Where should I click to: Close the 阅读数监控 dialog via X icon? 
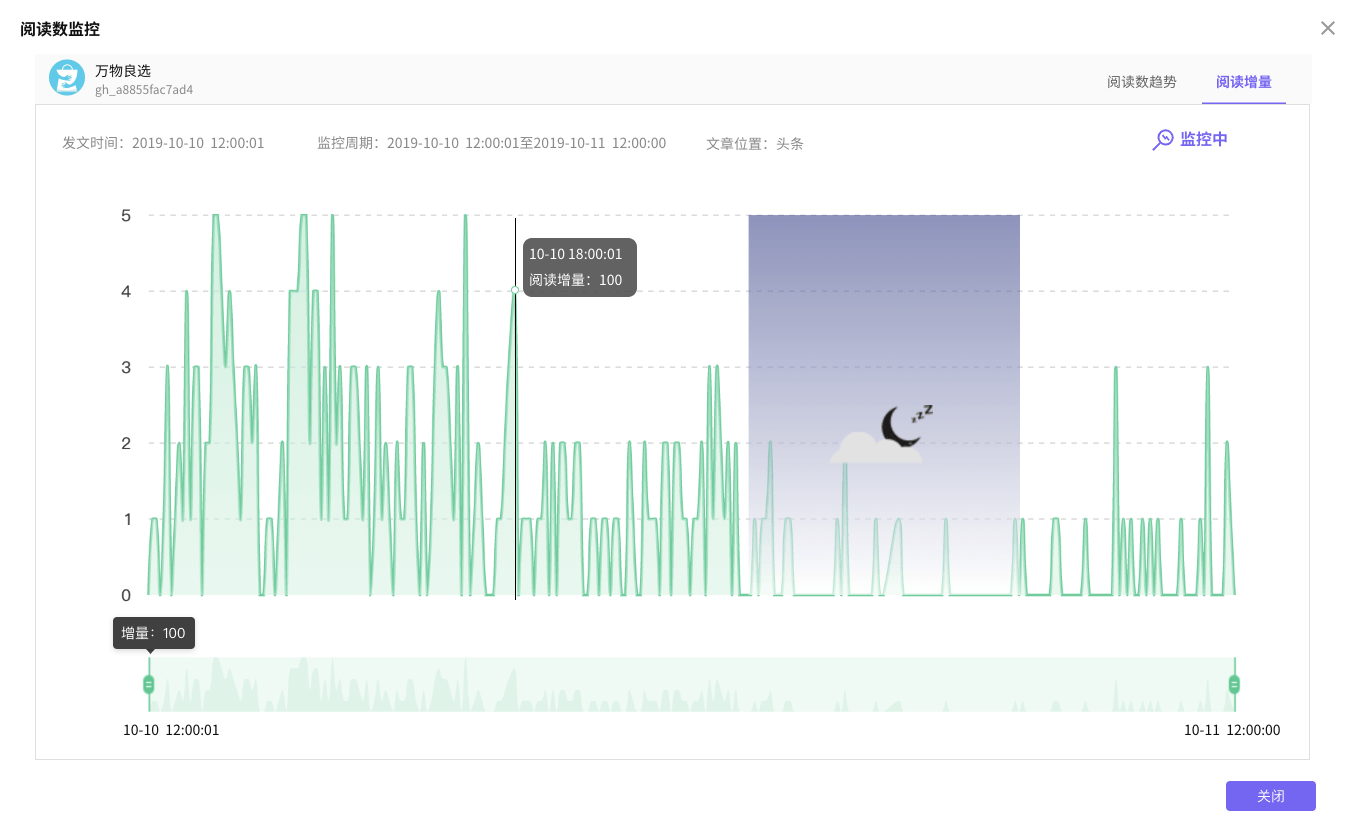click(x=1327, y=28)
